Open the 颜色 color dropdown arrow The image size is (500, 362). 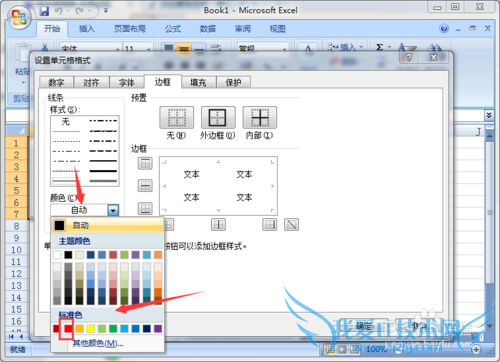click(113, 210)
